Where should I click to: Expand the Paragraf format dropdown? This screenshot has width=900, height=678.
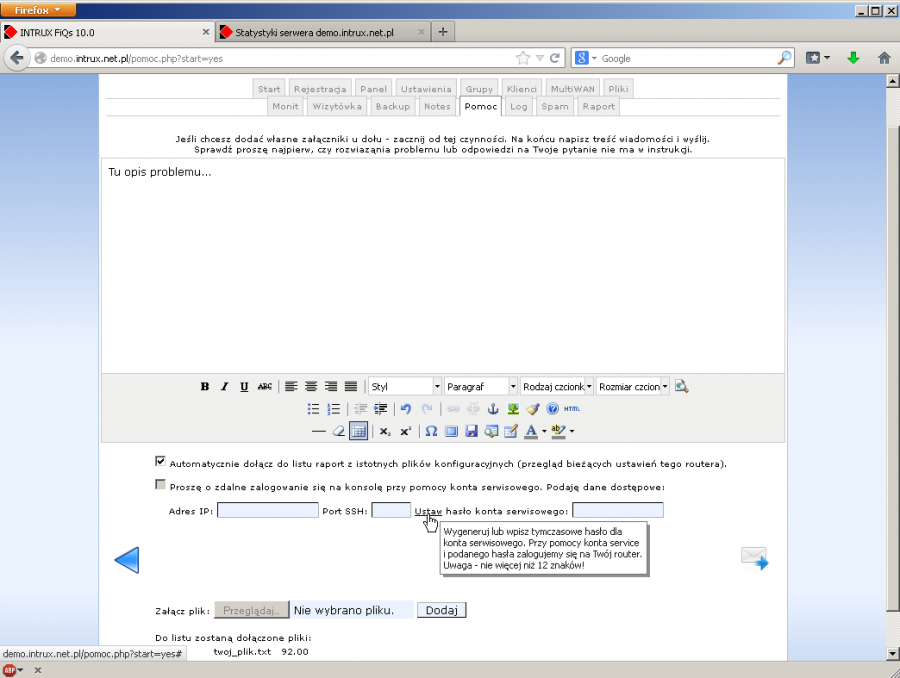point(481,386)
